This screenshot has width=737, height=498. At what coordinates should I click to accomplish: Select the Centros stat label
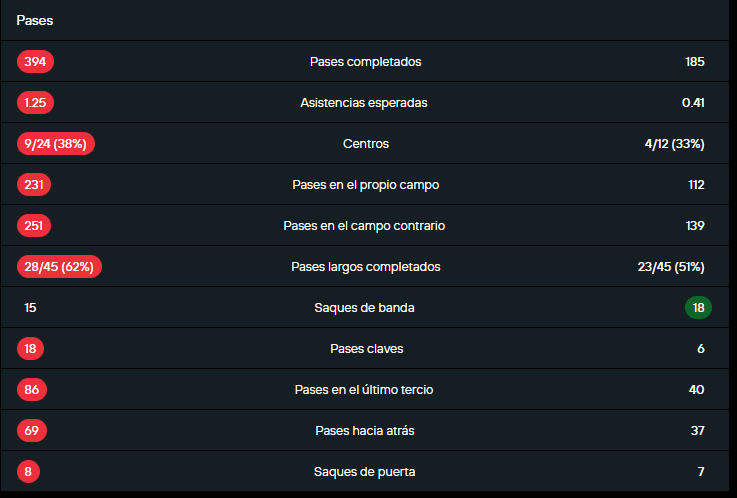pyautogui.click(x=365, y=144)
